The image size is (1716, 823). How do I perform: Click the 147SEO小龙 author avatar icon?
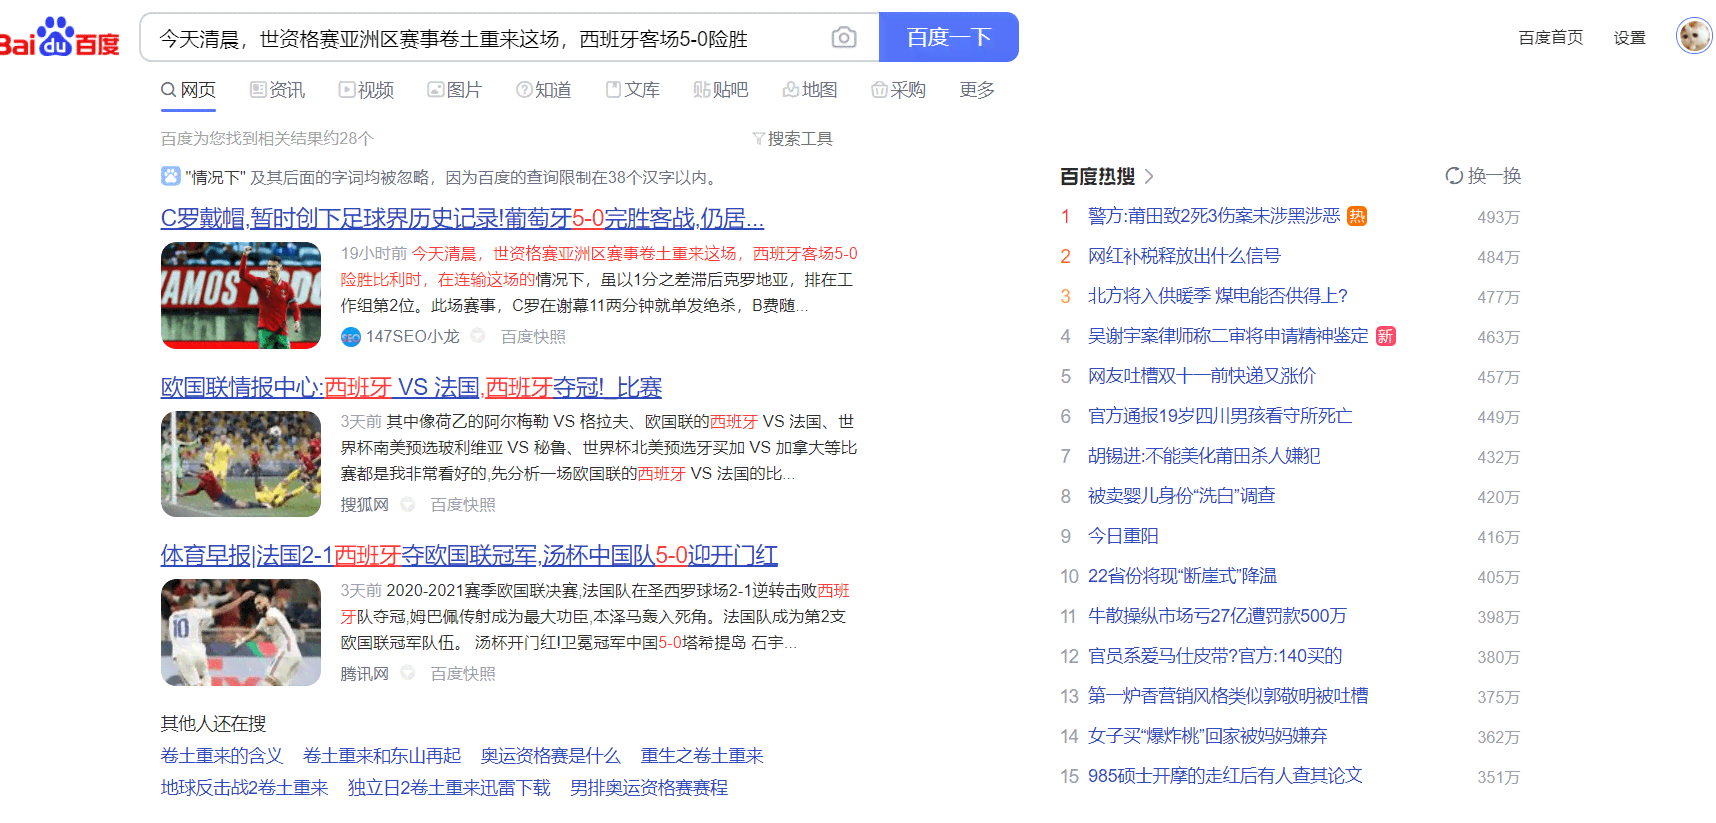[350, 337]
